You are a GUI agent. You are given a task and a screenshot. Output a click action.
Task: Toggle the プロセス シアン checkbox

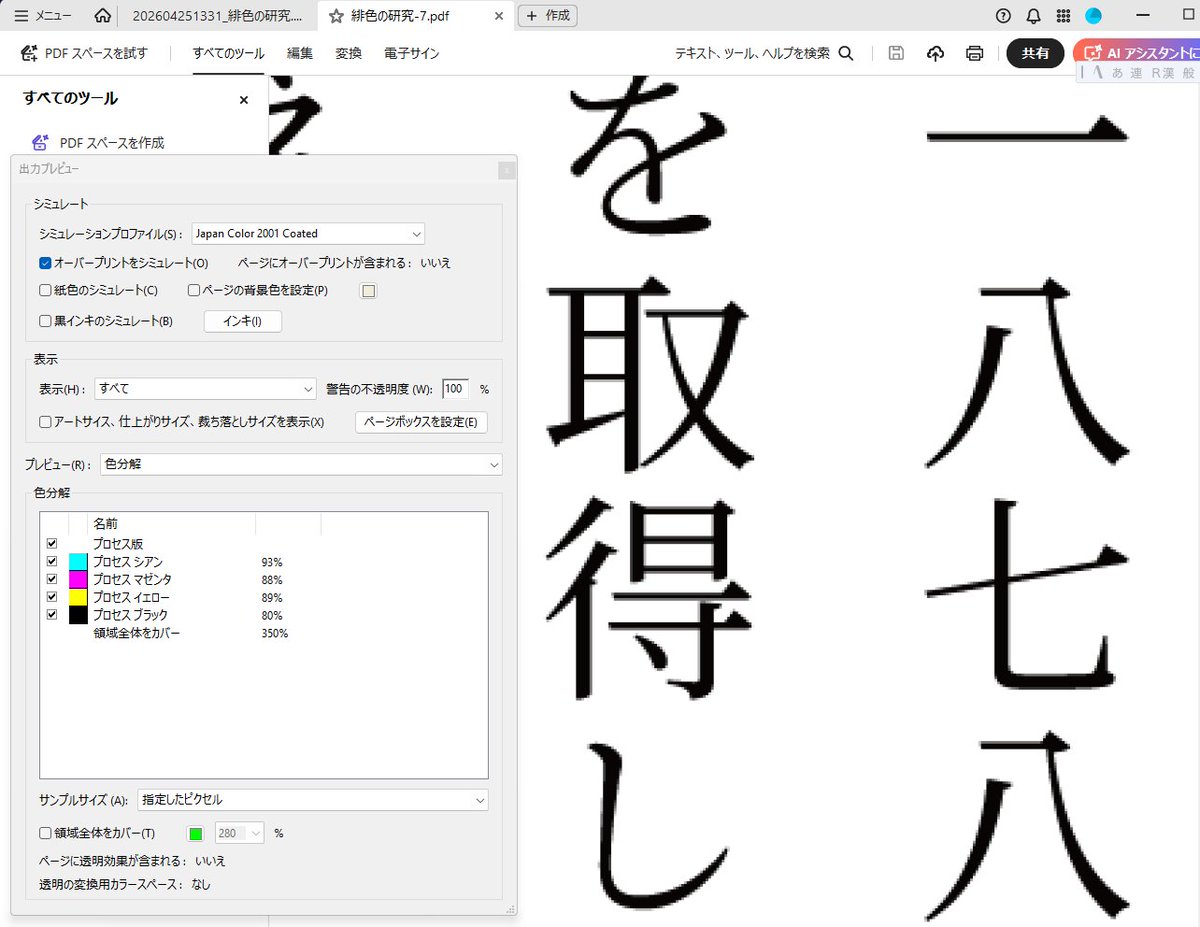click(51, 561)
